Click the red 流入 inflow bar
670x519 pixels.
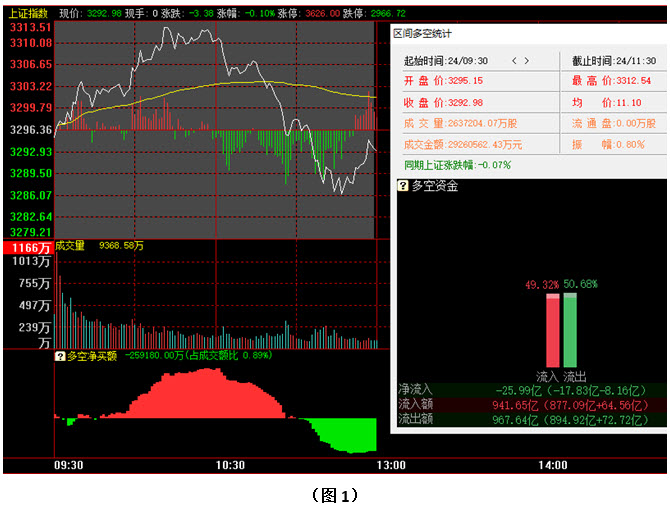pyautogui.click(x=552, y=330)
